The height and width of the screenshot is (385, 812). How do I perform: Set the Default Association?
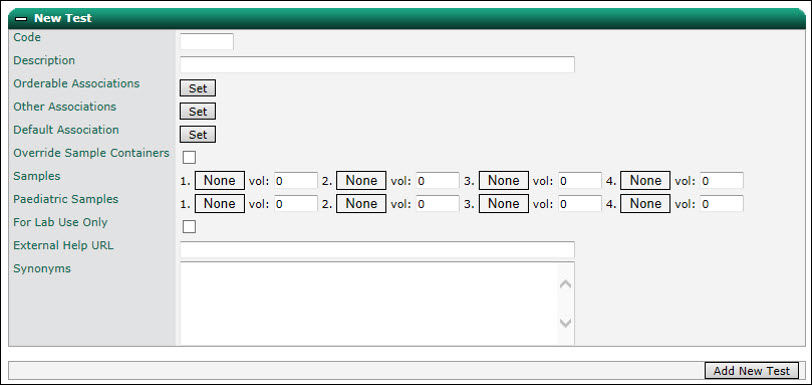tap(198, 135)
